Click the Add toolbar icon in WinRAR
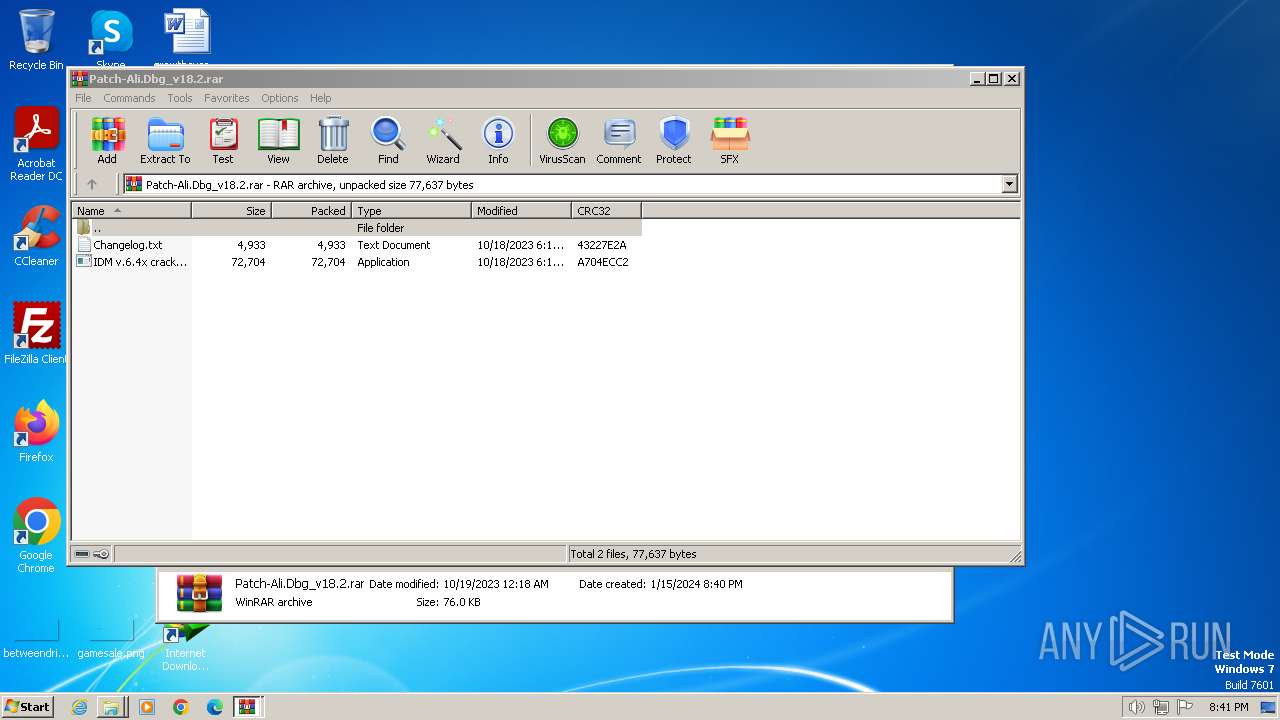The image size is (1280, 720). 107,141
